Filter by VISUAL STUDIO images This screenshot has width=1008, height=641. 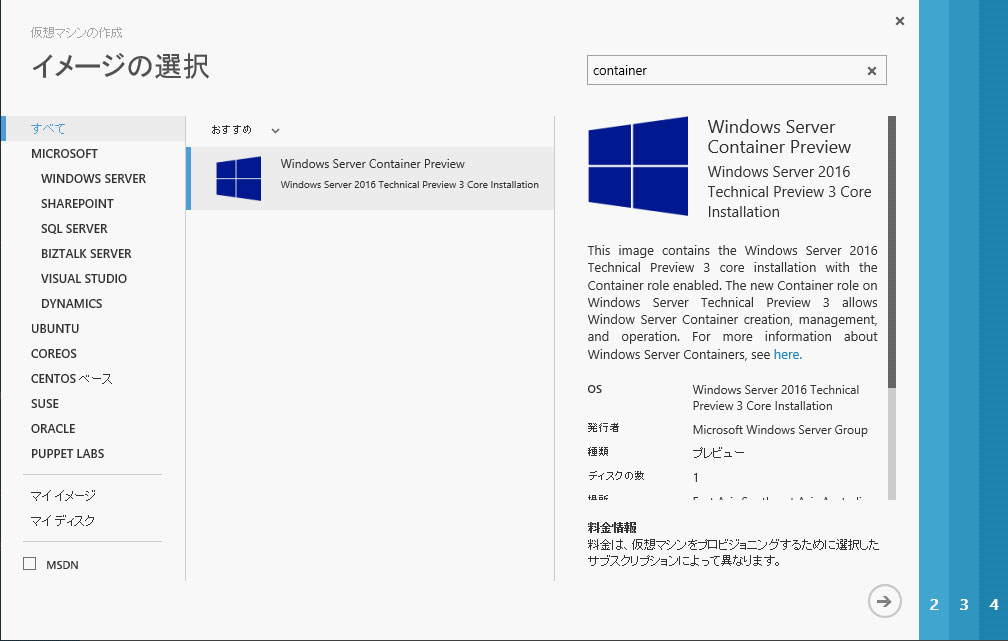tap(84, 279)
